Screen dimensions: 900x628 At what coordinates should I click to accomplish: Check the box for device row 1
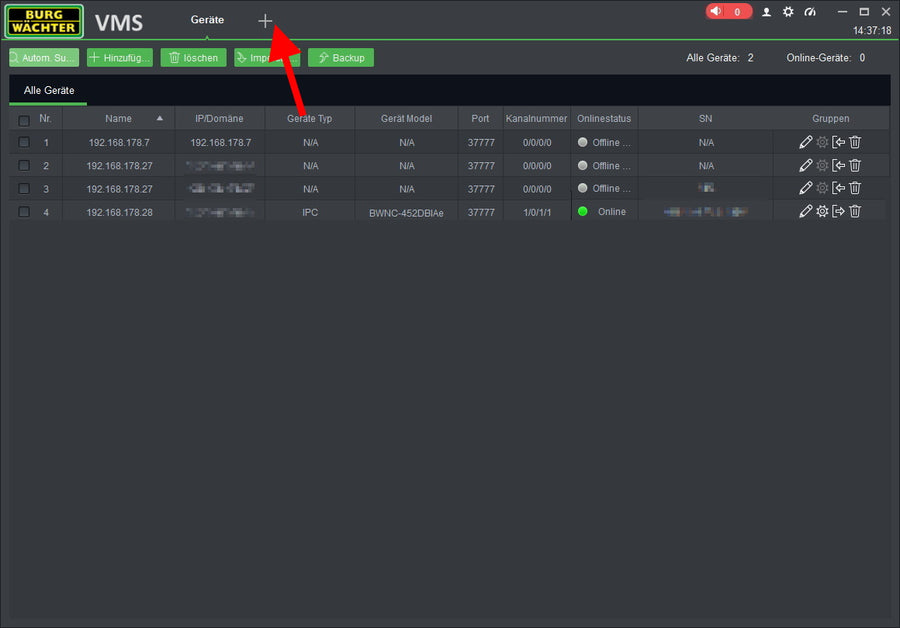pos(24,142)
